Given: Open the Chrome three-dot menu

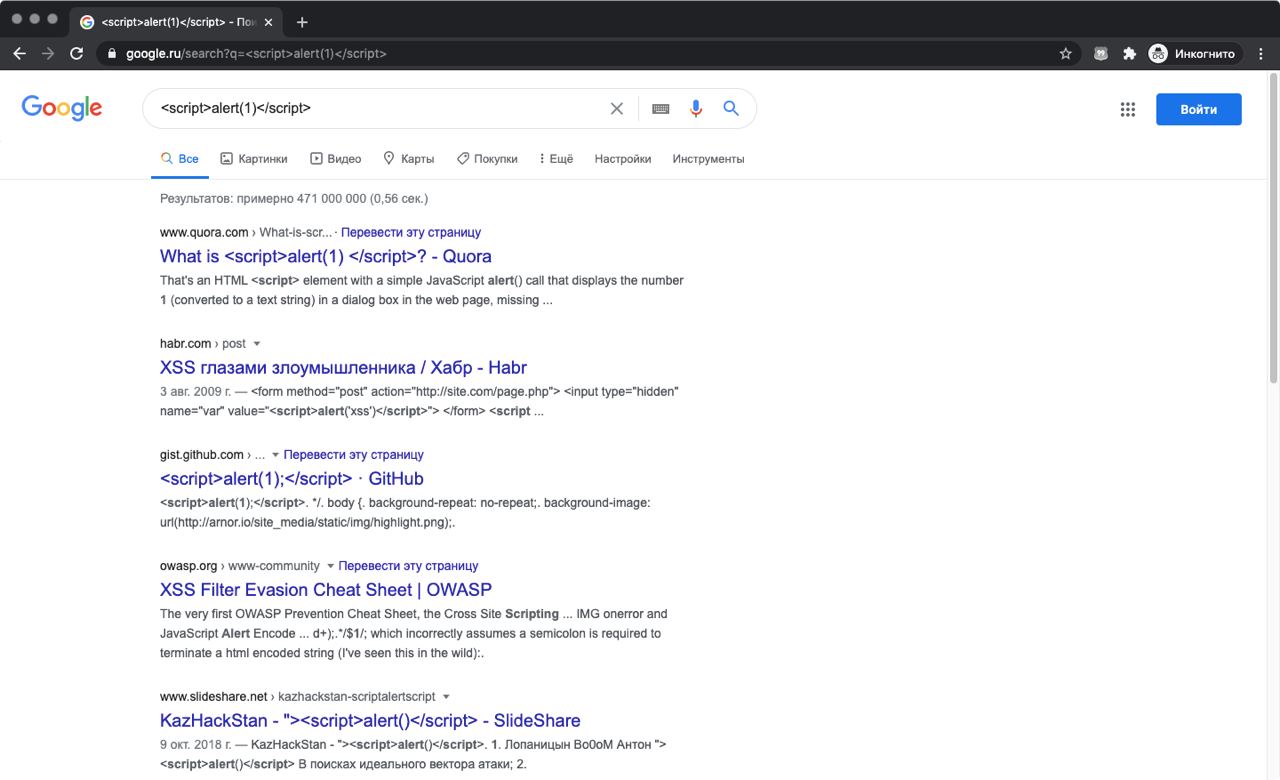Looking at the screenshot, I should click(1261, 54).
